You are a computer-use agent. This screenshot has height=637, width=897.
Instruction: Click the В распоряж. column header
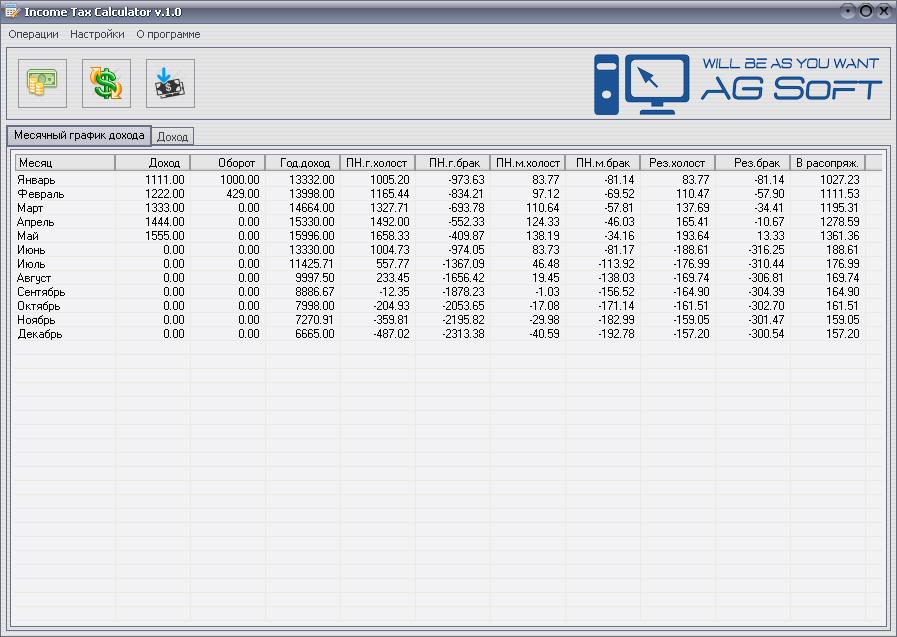pyautogui.click(x=827, y=163)
